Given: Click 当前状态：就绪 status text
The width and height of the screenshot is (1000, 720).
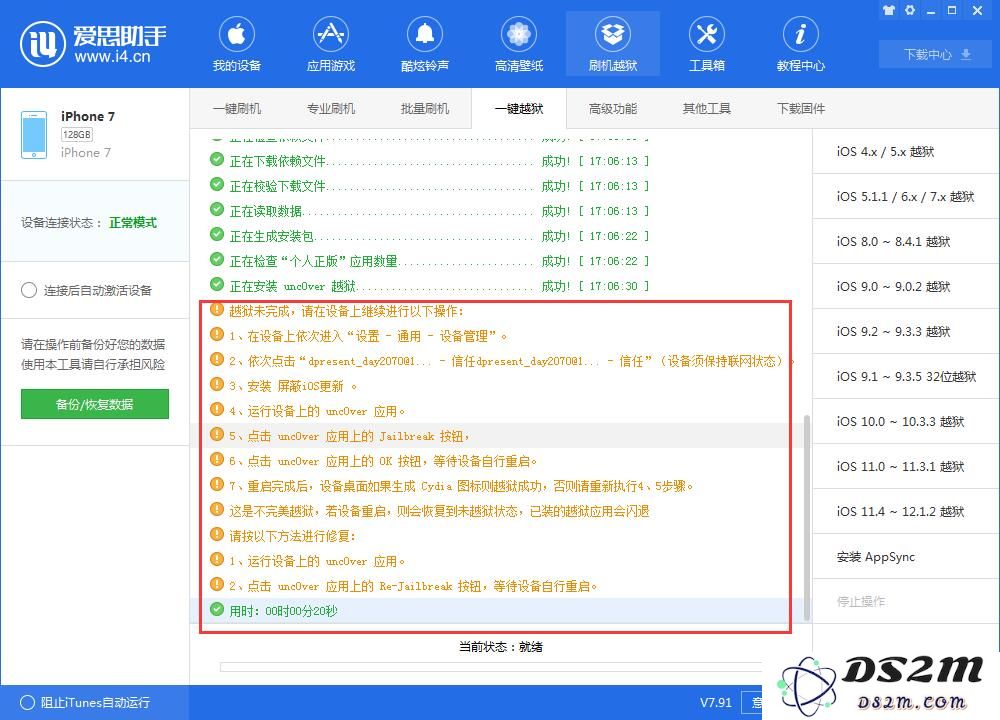Looking at the screenshot, I should (501, 647).
